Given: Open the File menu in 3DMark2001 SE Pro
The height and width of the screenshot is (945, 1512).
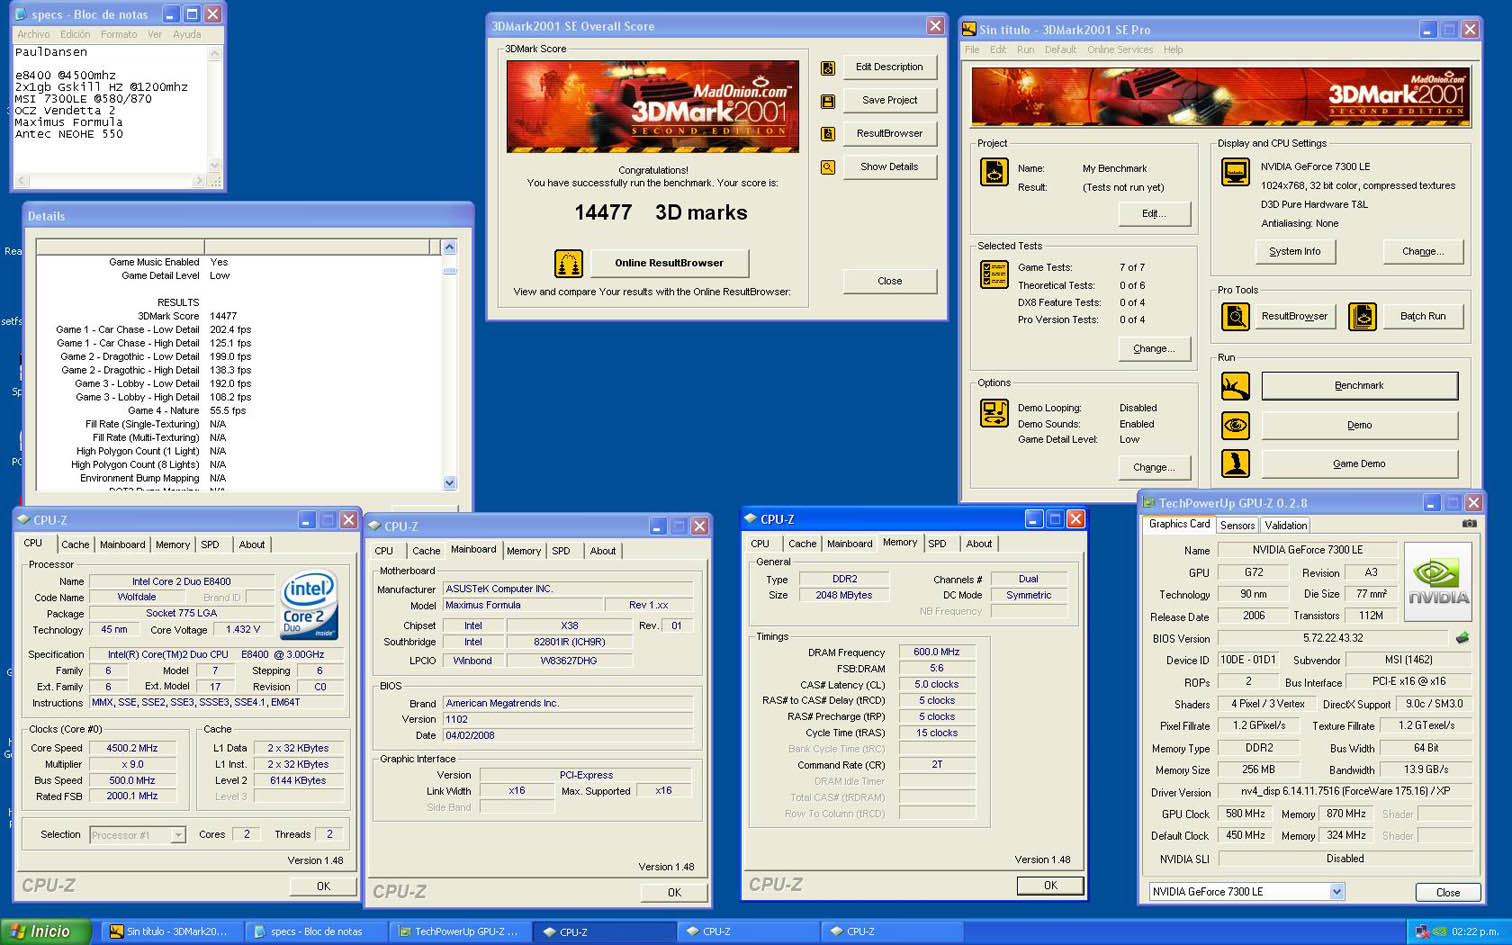Looking at the screenshot, I should point(972,49).
